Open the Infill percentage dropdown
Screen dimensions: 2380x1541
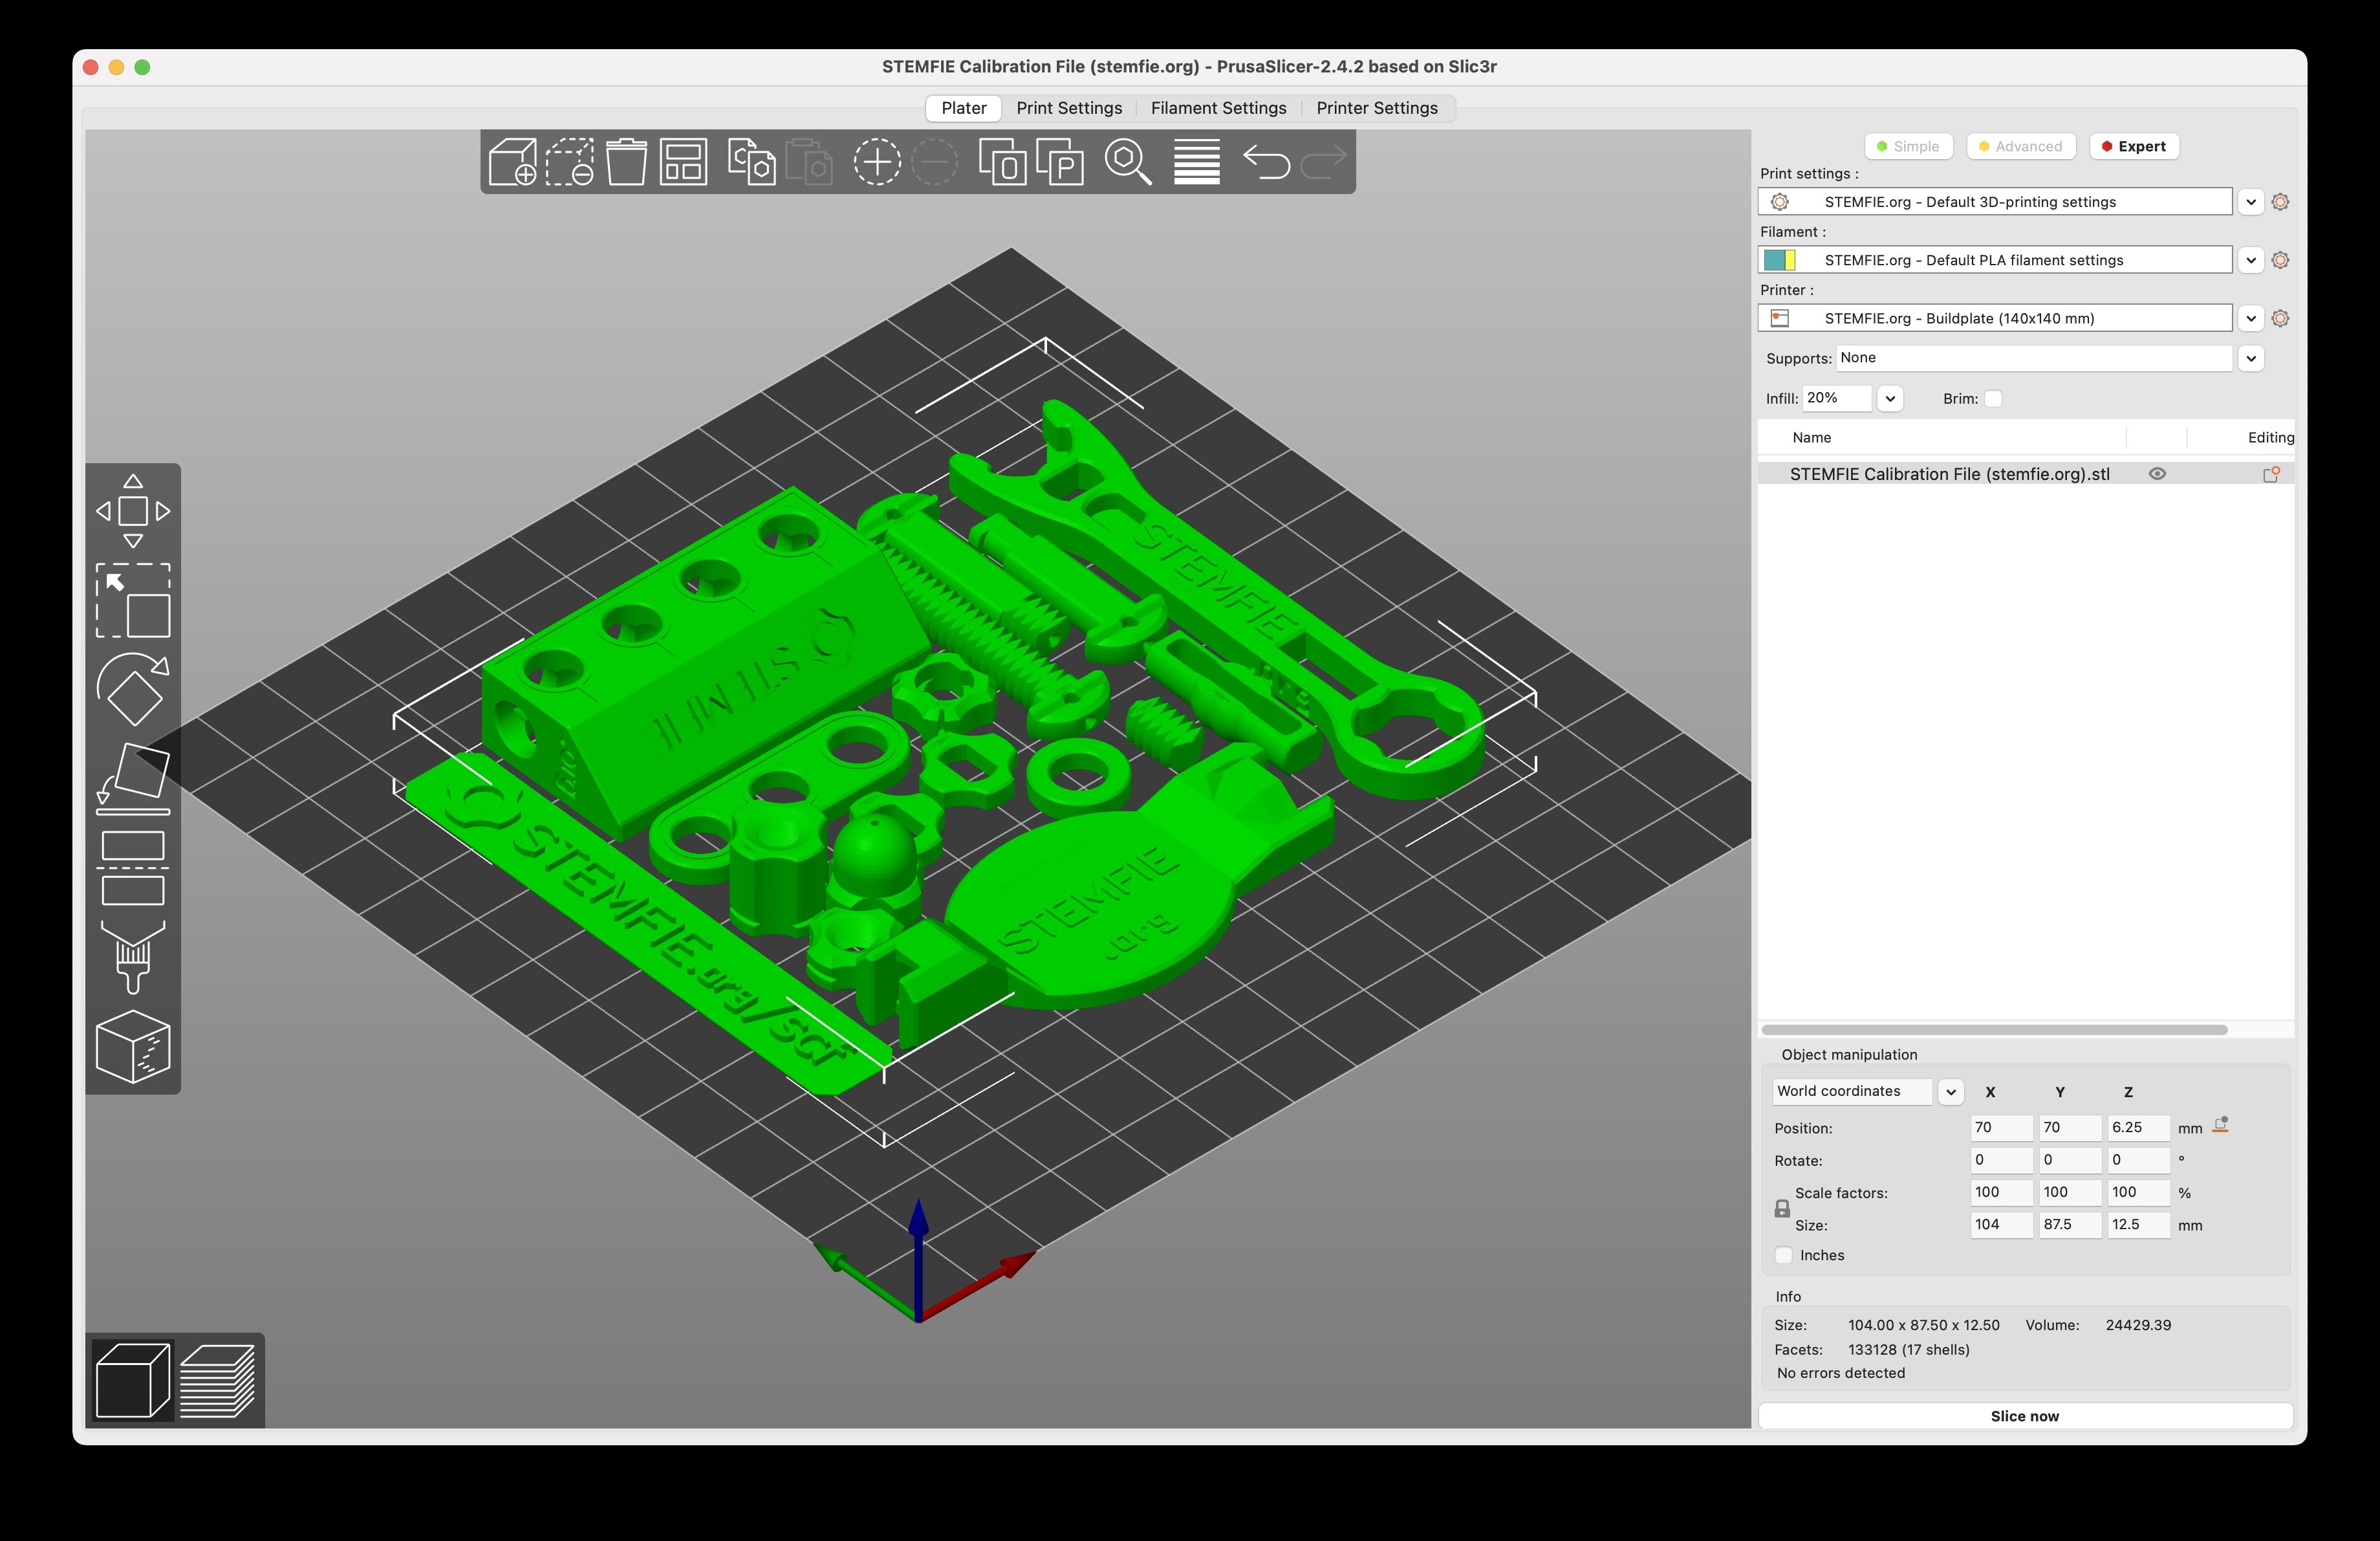pos(1890,398)
